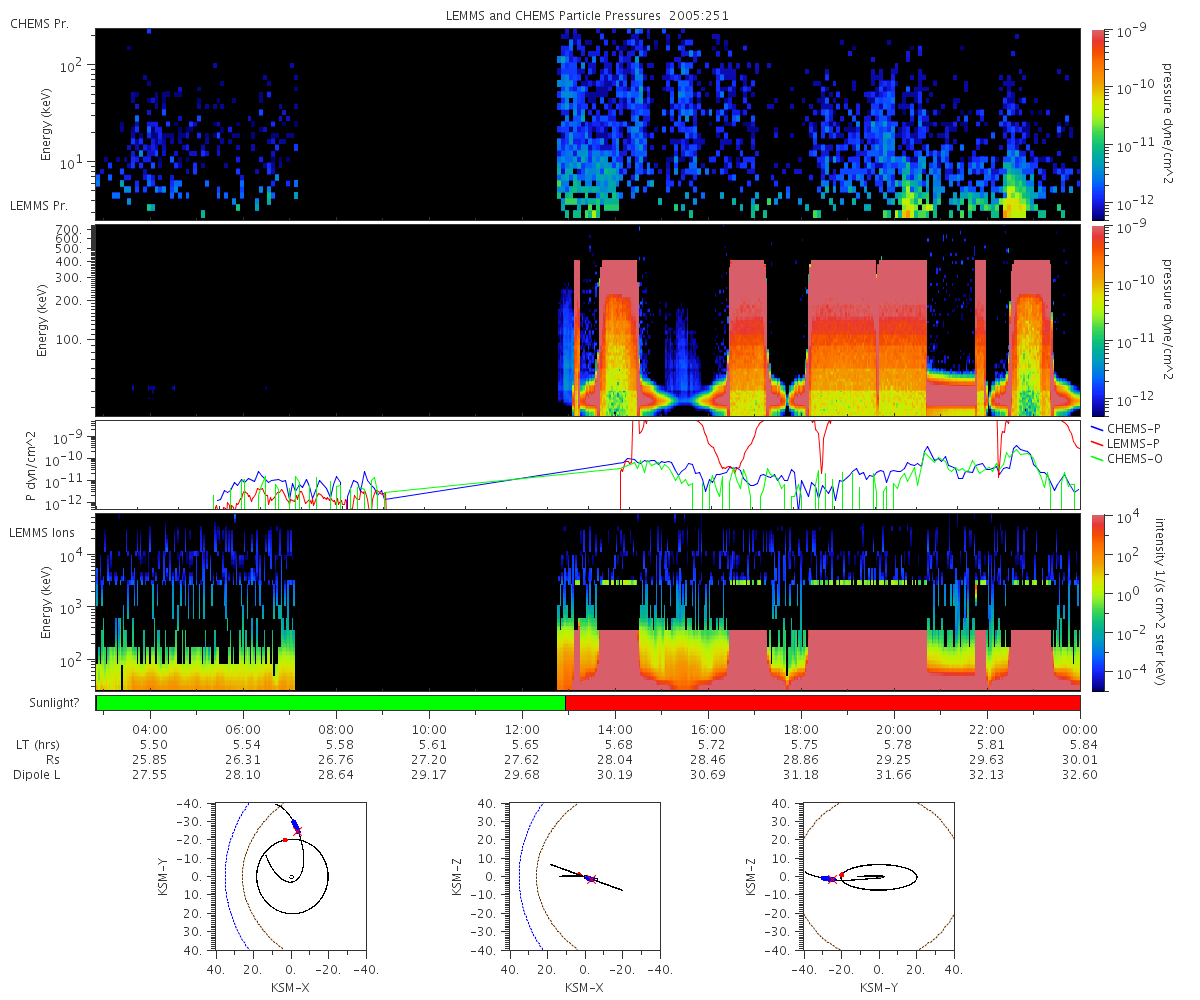Click the 12:00 time tick label
Image resolution: width=1200 pixels, height=1000 pixels.
[x=522, y=731]
